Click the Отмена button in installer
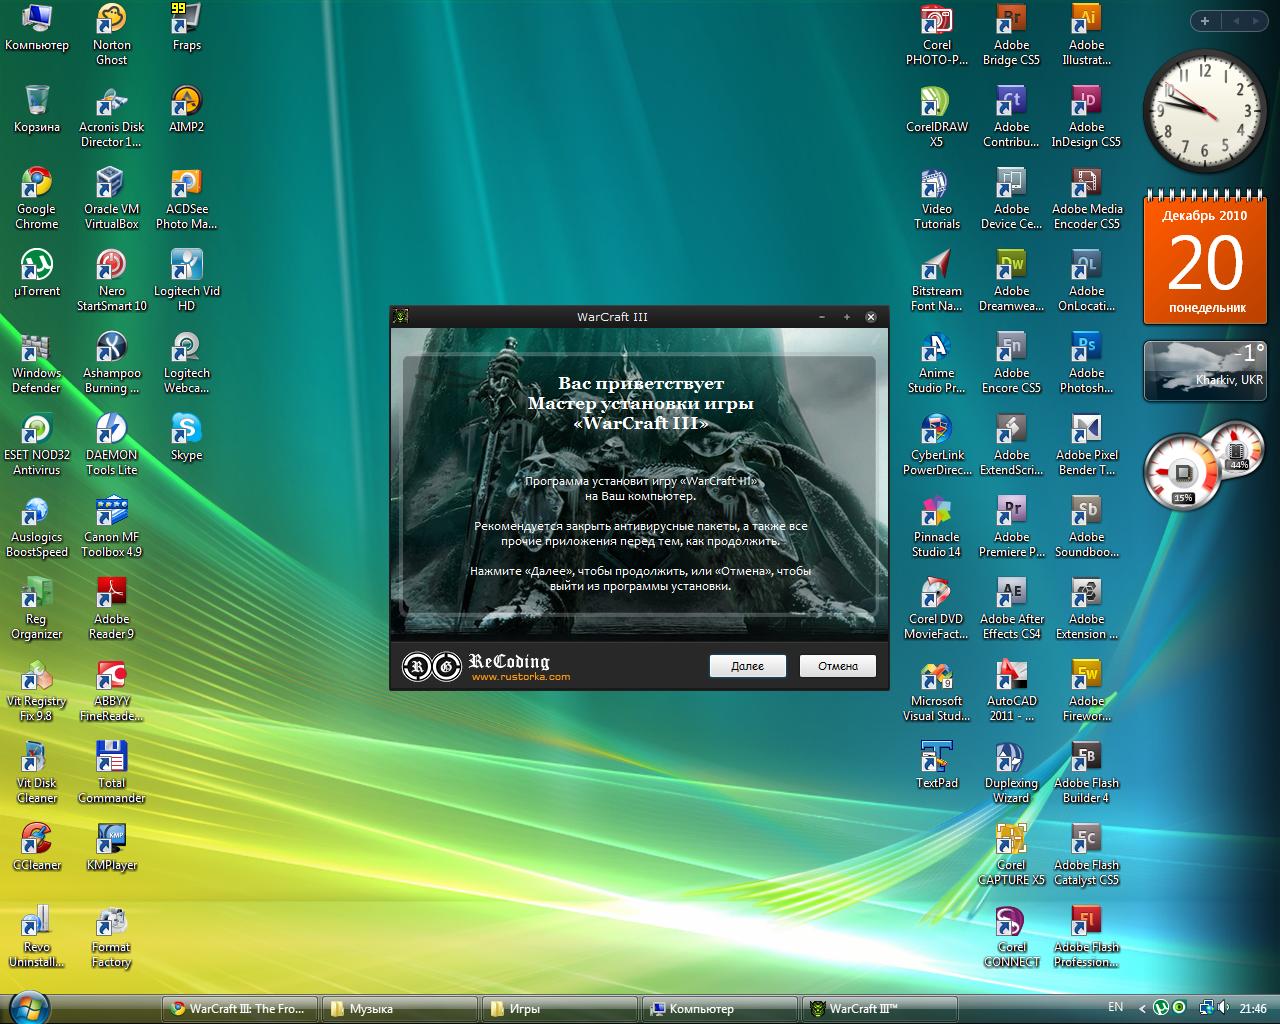Screen dimensions: 1280x1024 837,666
